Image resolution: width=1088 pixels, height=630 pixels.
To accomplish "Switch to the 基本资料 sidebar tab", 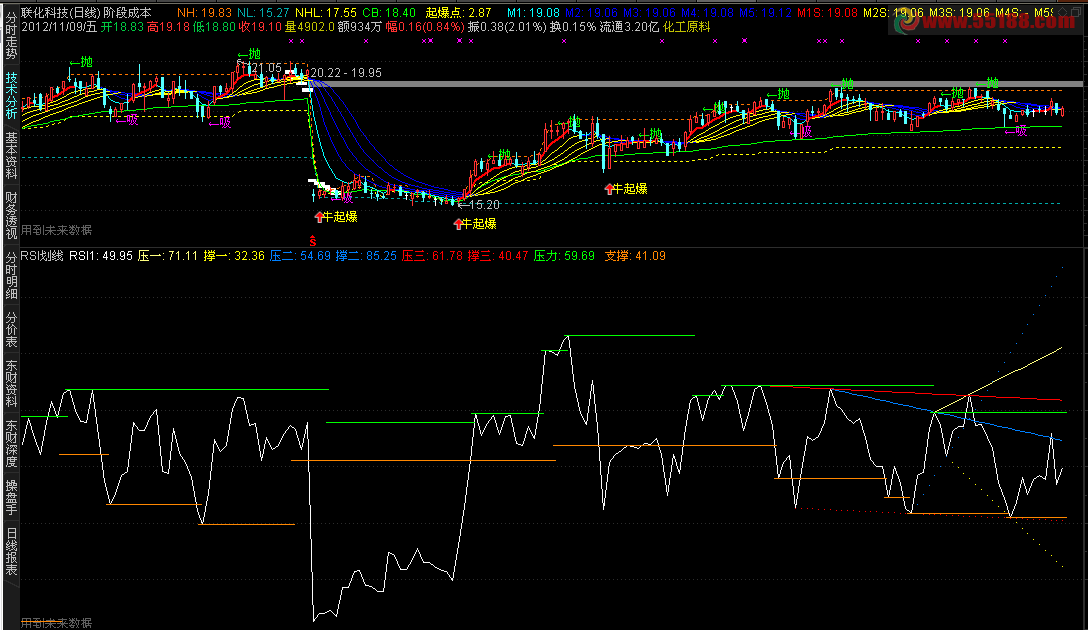I will pyautogui.click(x=11, y=156).
